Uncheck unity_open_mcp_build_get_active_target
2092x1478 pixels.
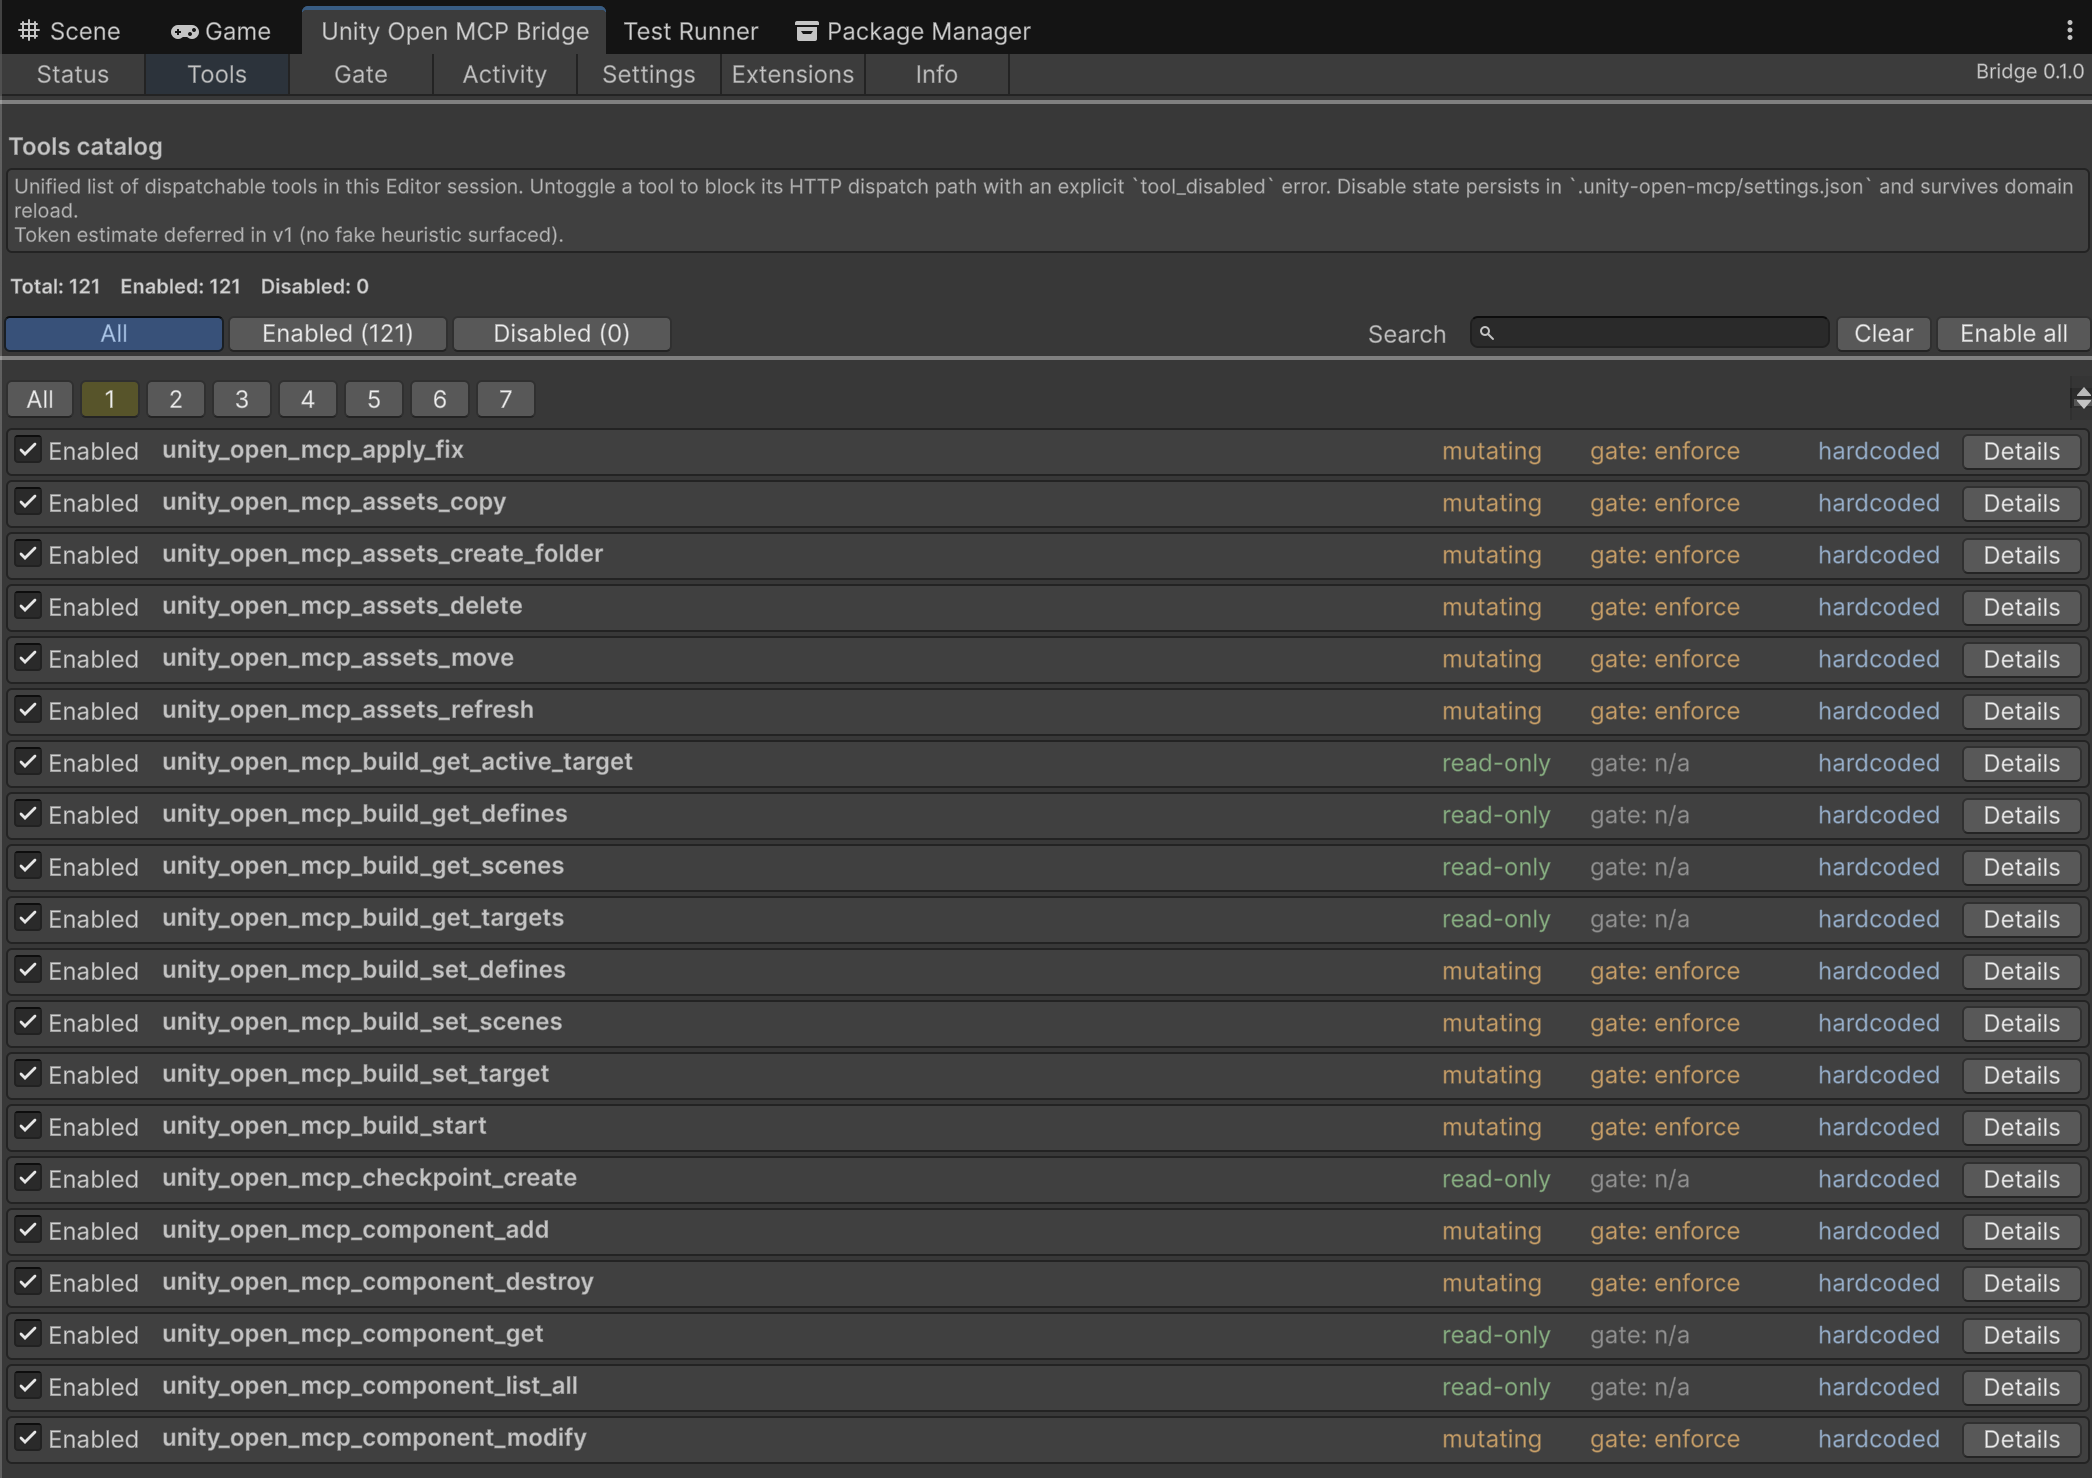[28, 762]
